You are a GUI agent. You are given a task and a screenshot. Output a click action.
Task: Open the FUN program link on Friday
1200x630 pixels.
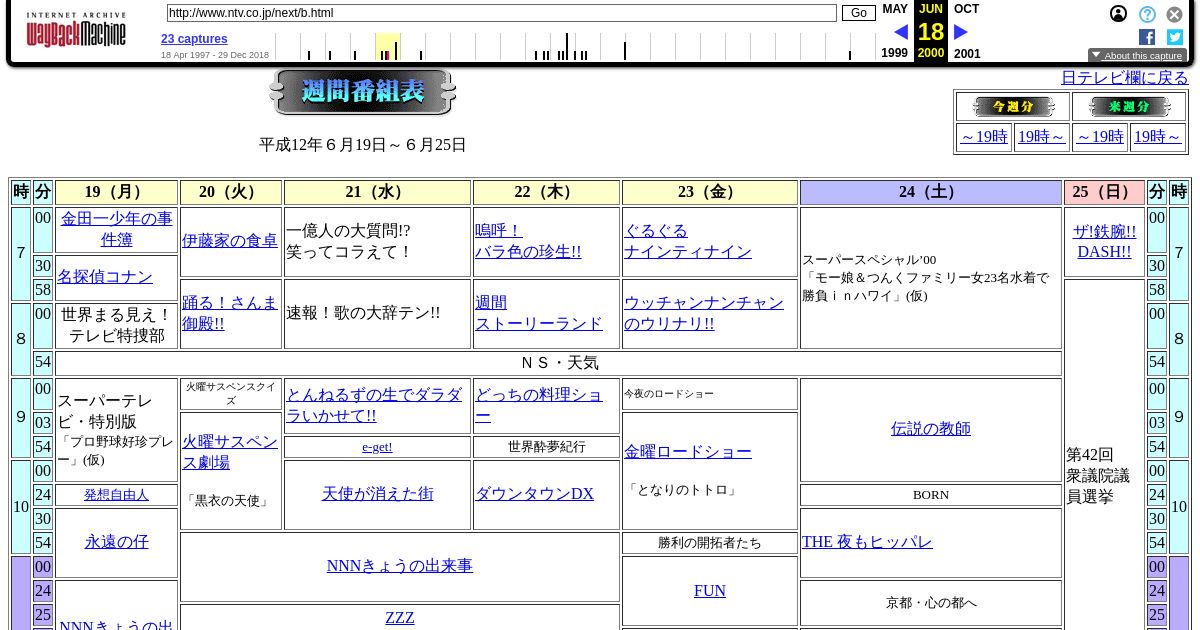coord(710,591)
